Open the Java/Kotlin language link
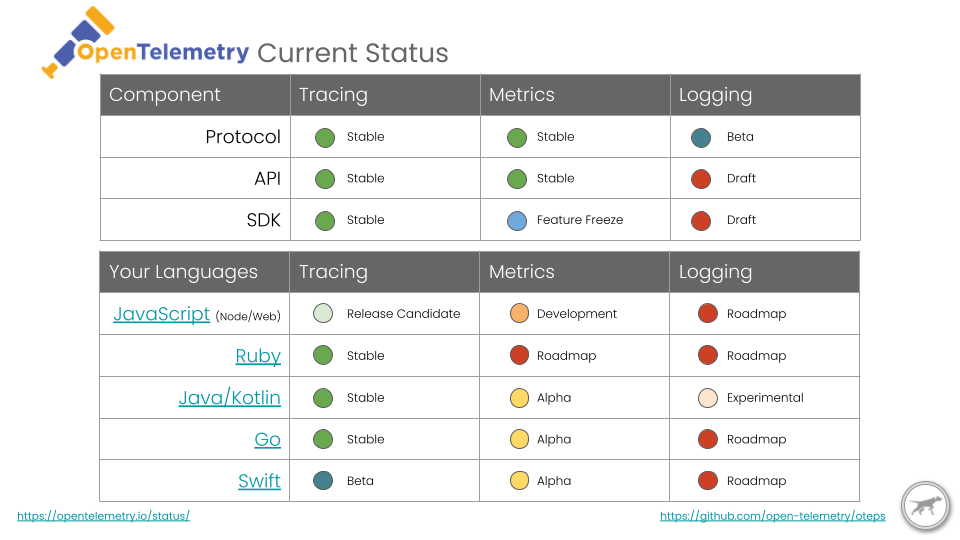This screenshot has width=960, height=540. pyautogui.click(x=230, y=398)
